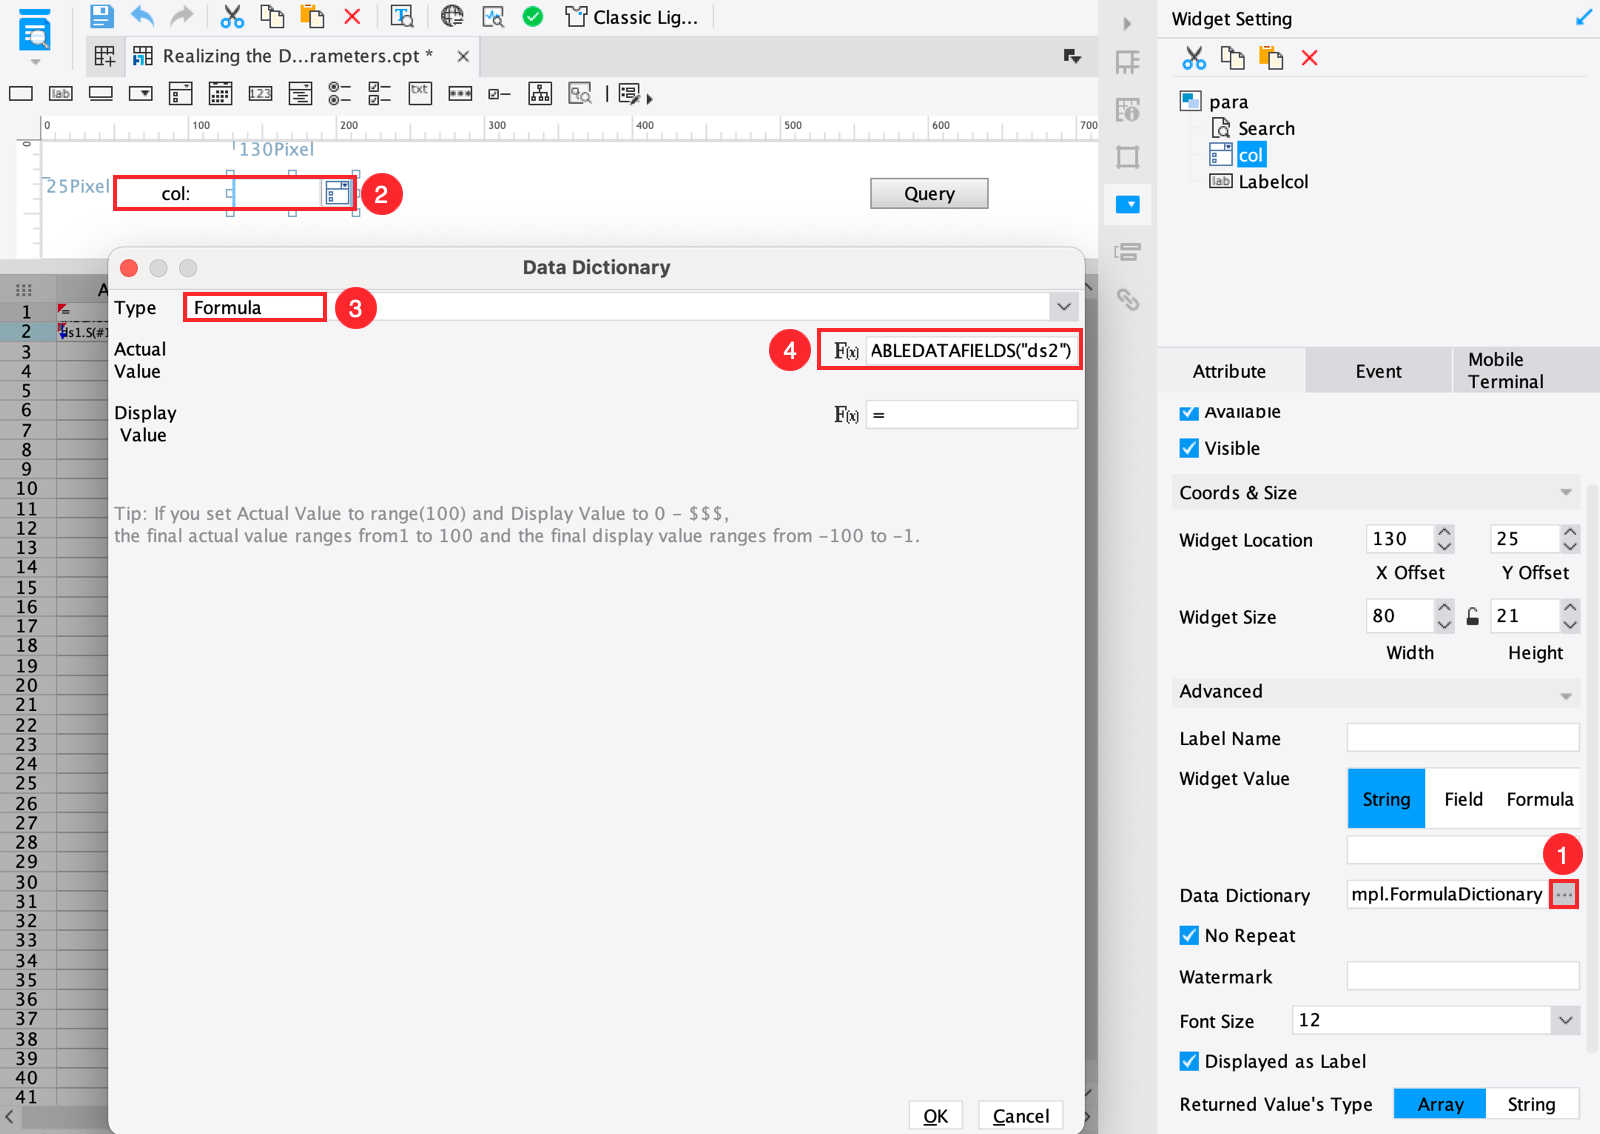Screen dimensions: 1600x1134
Task: Click the Save icon in the top toolbar
Action: click(x=101, y=16)
